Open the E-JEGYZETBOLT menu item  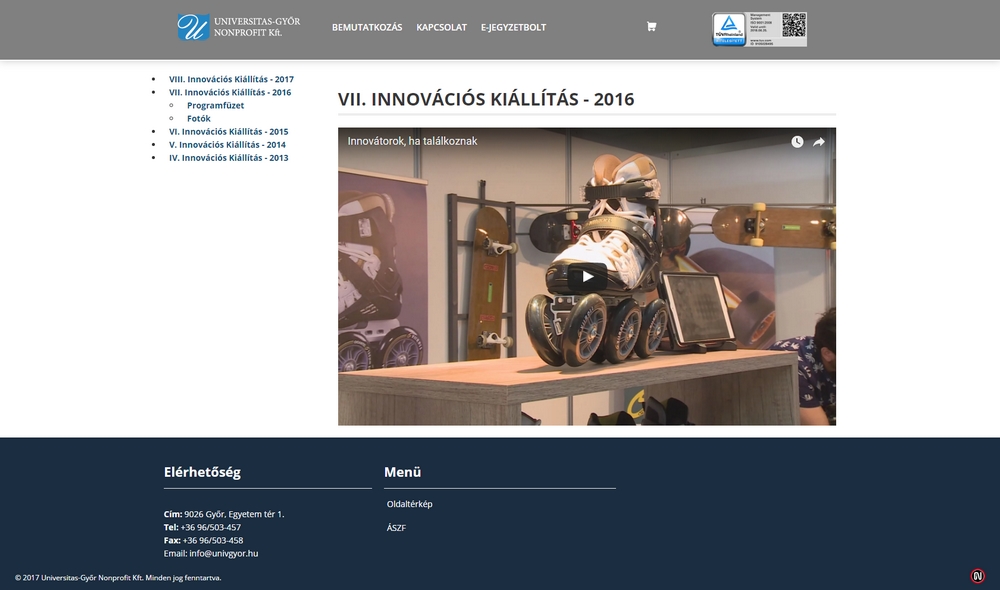tap(513, 27)
